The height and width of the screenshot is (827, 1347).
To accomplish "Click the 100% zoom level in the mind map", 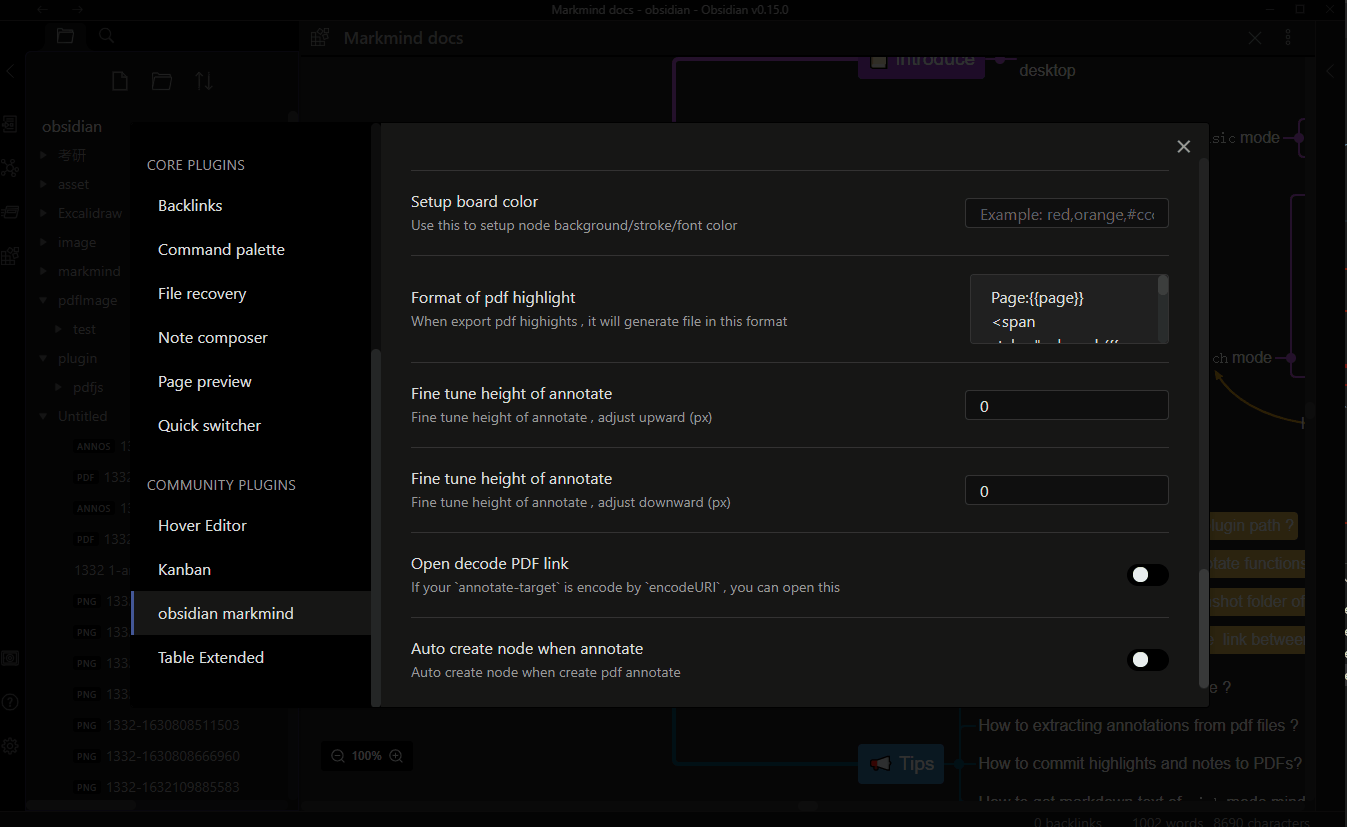I will (367, 756).
